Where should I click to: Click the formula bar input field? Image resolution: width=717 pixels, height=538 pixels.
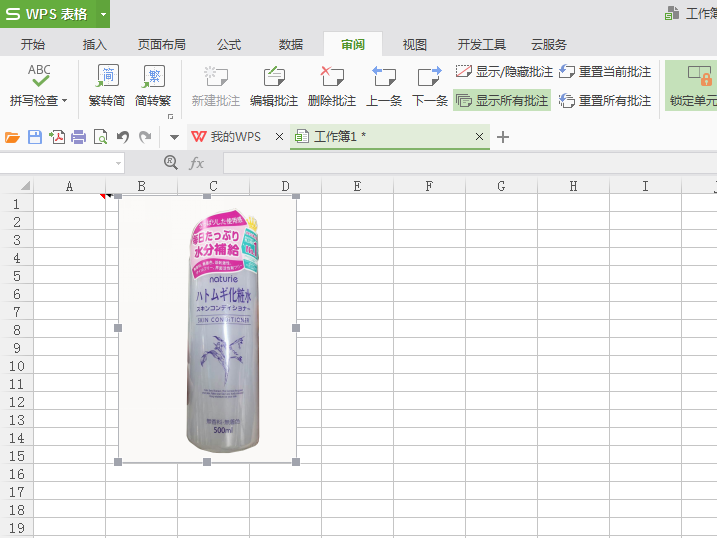(x=470, y=163)
